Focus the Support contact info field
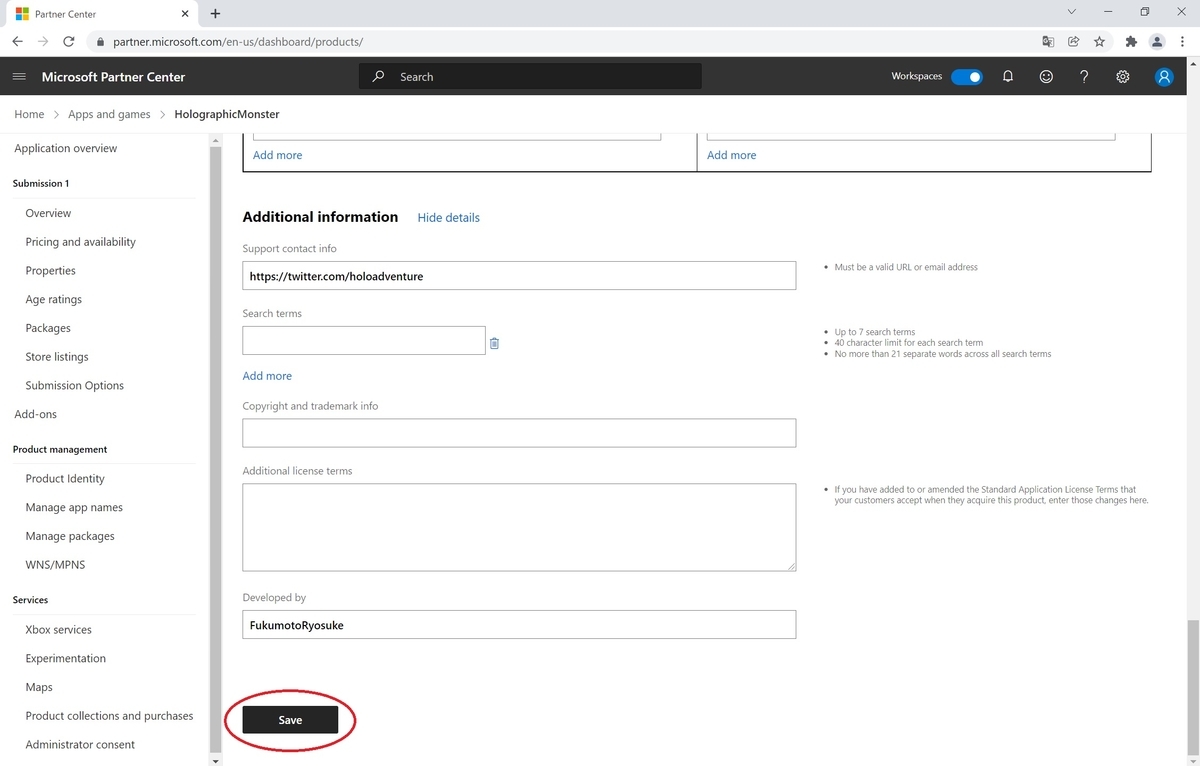1200x766 pixels. 519,276
